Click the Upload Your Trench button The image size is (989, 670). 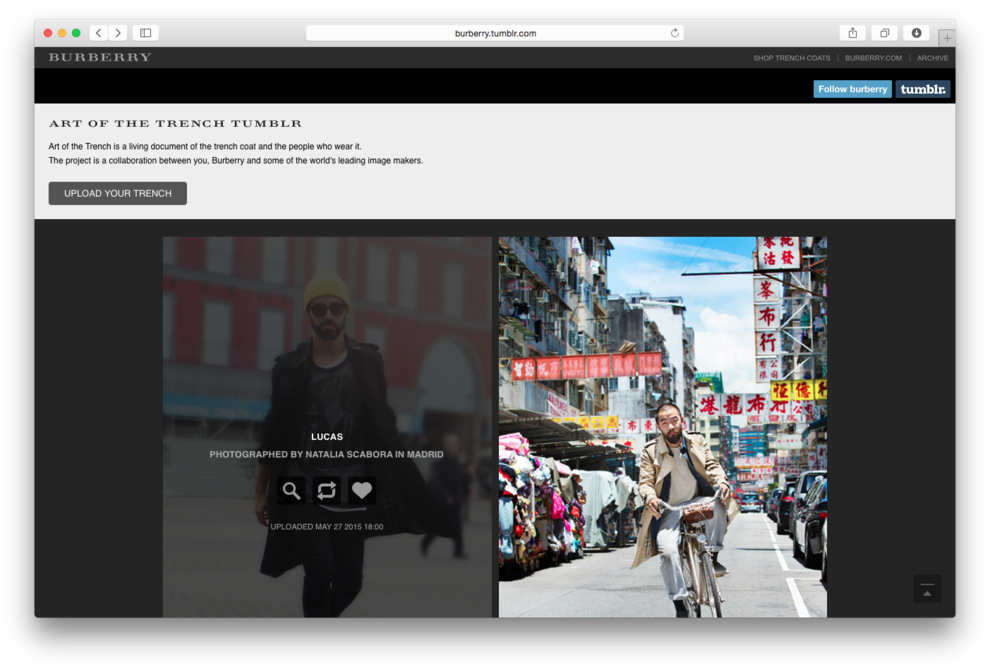click(118, 193)
